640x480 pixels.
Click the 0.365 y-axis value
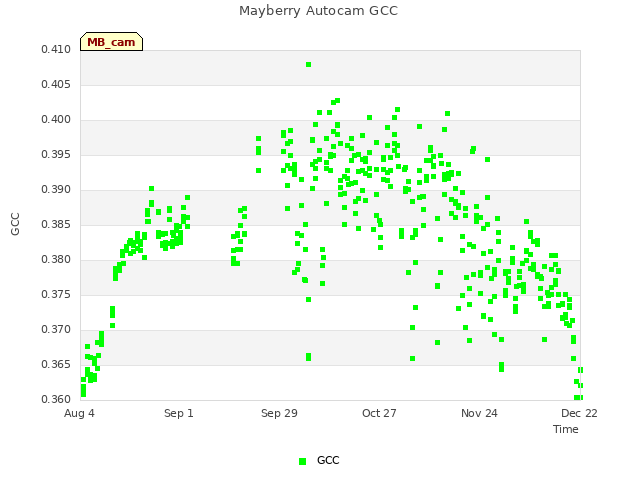point(56,364)
